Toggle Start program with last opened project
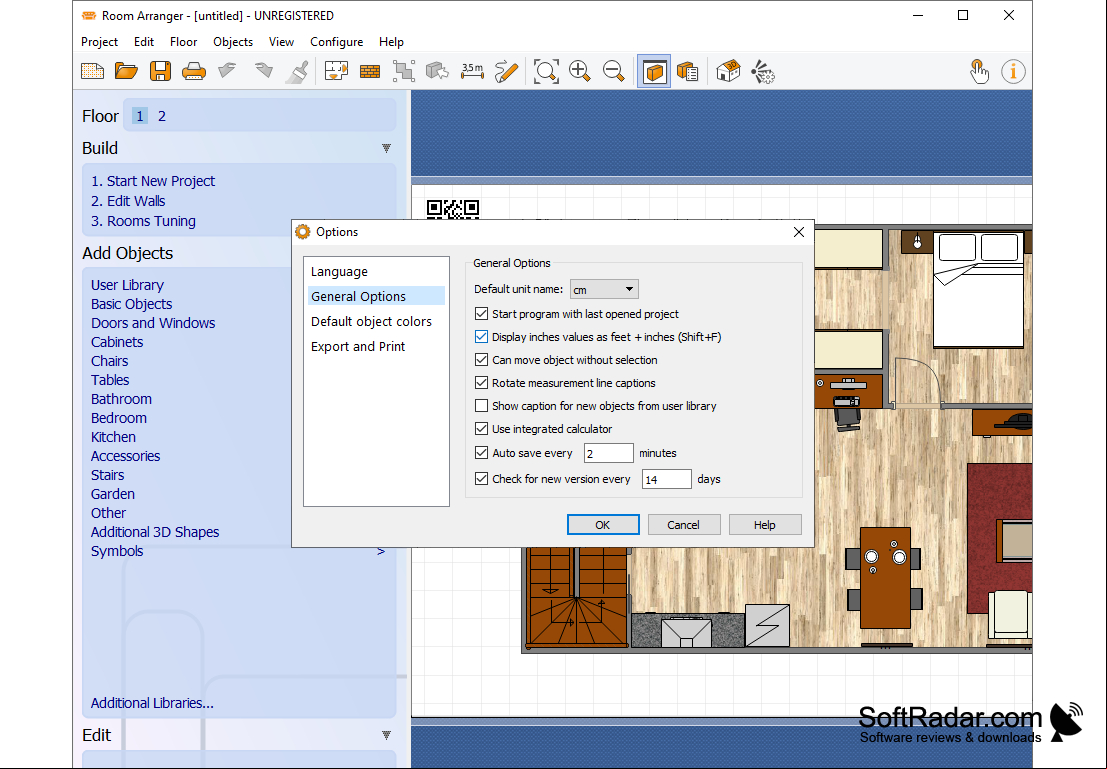The image size is (1107, 769). coord(481,314)
